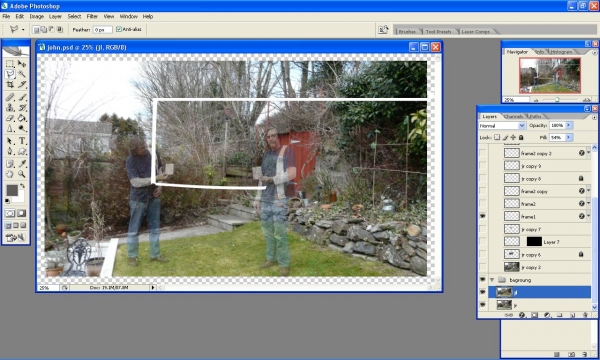Select the jr copy 2 layer
The width and height of the screenshot is (600, 360).
click(x=540, y=267)
